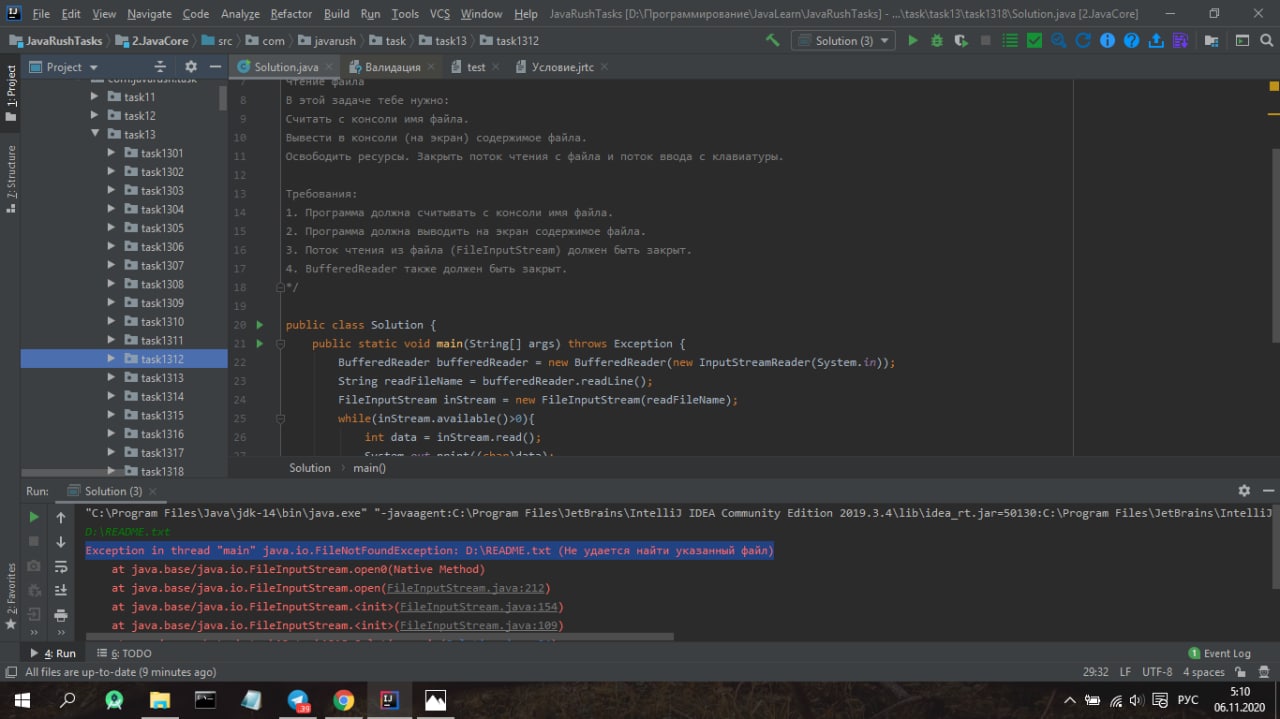Screen dimensions: 1280x719
Task: Click main() in editor breadcrumb
Action: tap(369, 468)
